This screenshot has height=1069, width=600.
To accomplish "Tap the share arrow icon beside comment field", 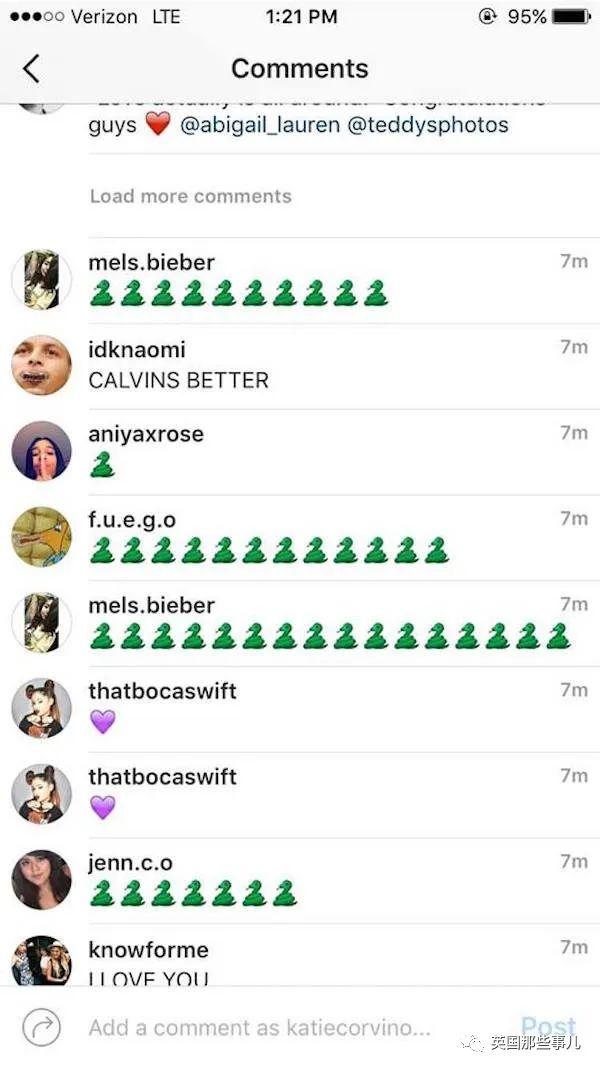I will point(42,1027).
